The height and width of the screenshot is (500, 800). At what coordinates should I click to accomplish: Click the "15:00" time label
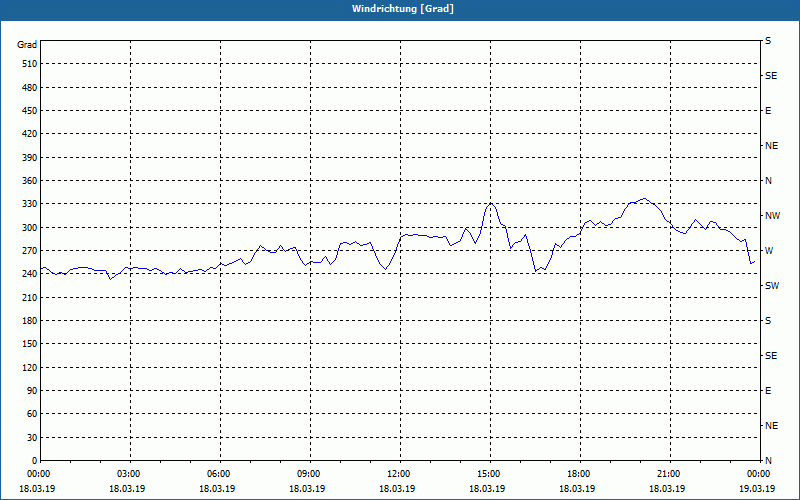point(490,474)
